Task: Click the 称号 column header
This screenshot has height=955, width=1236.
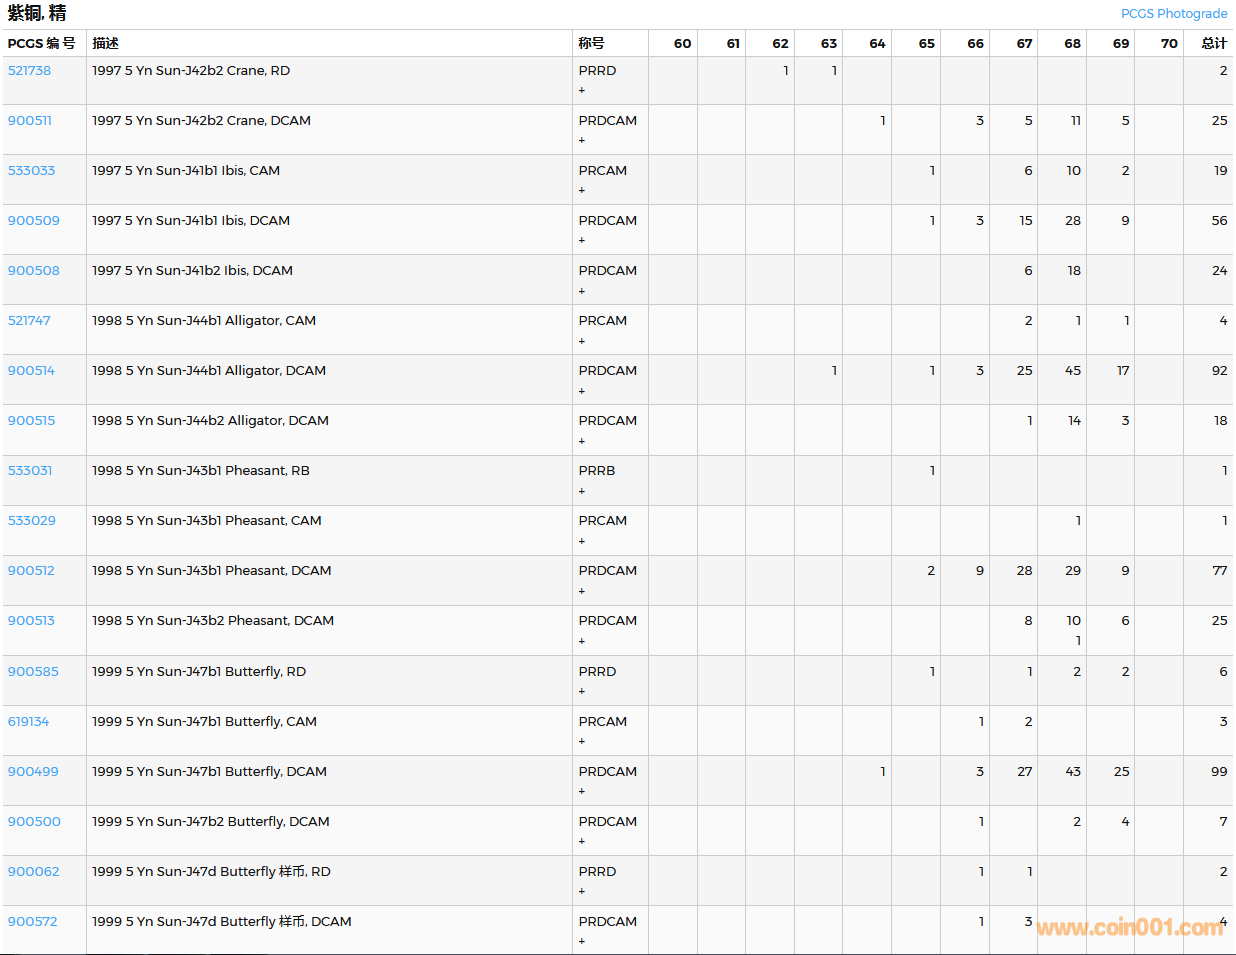Action: 591,43
